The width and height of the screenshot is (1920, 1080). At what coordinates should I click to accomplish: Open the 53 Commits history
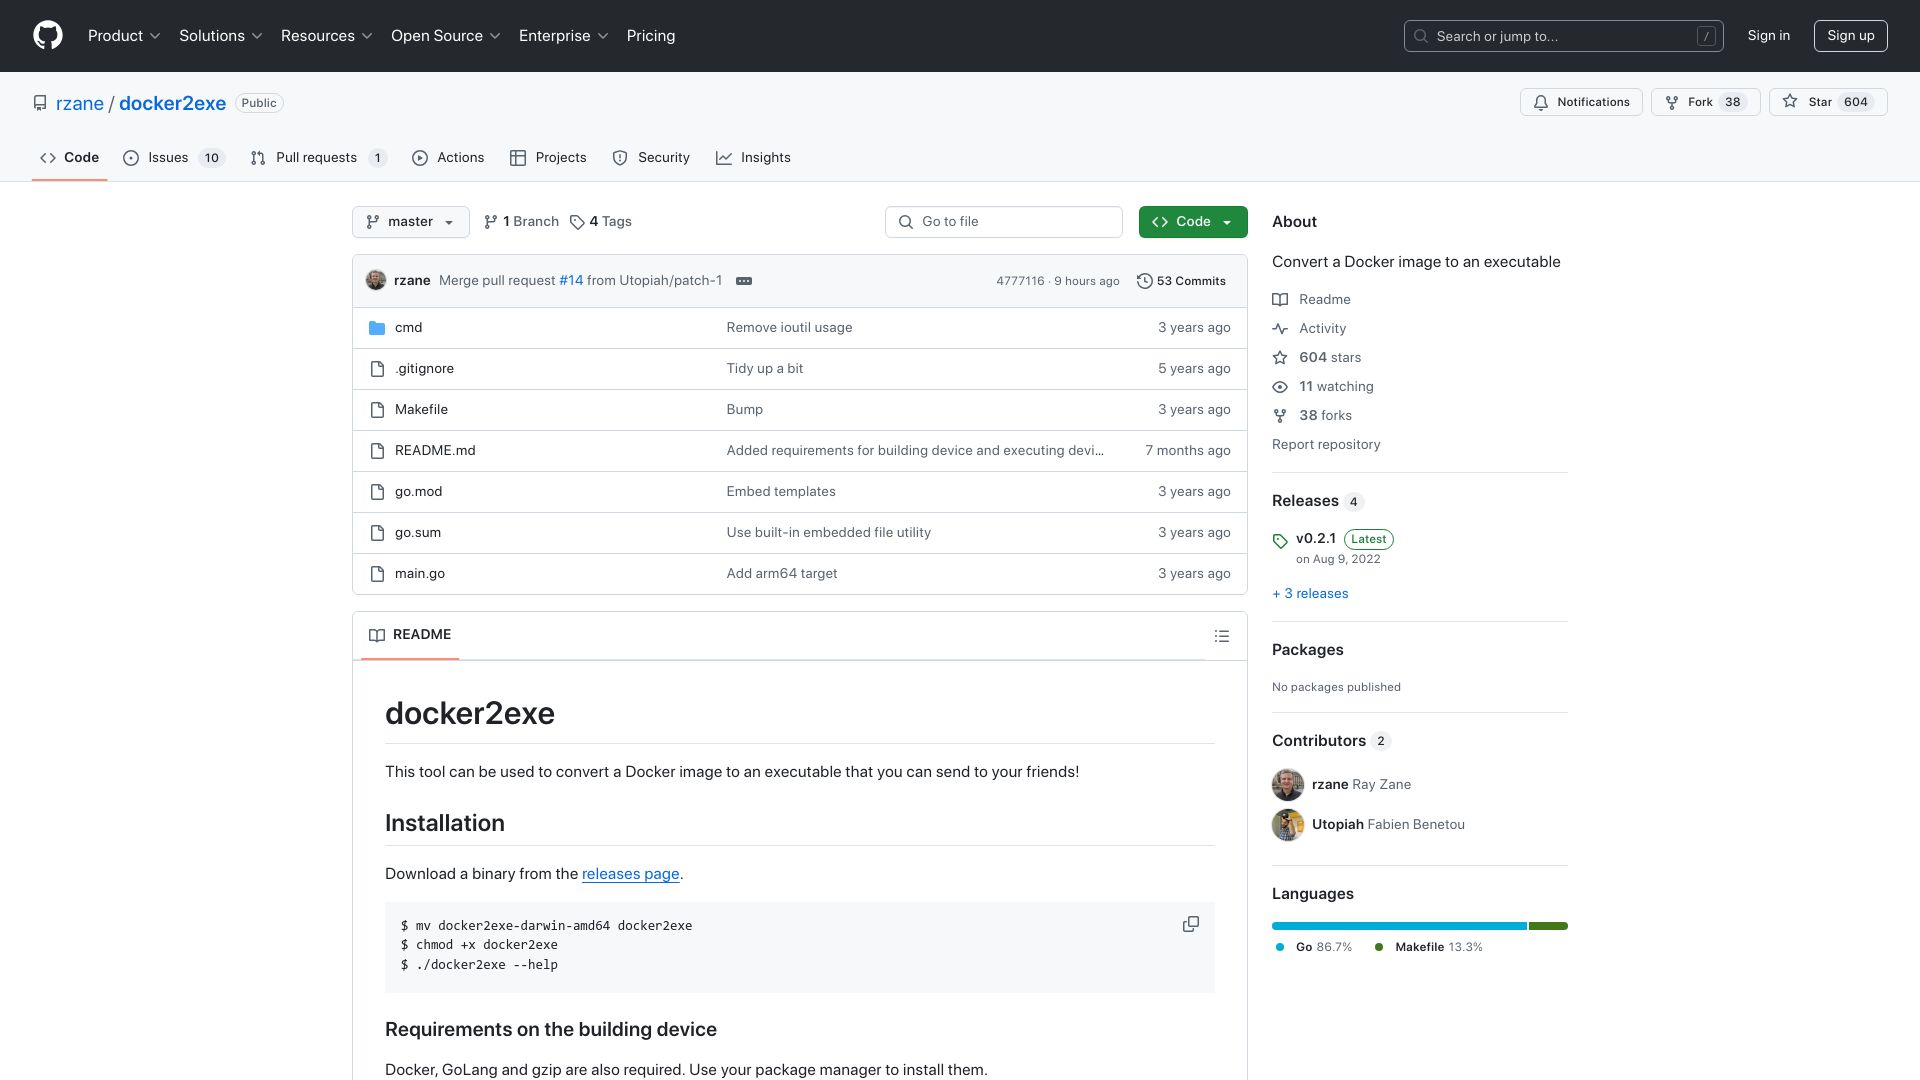click(1181, 281)
